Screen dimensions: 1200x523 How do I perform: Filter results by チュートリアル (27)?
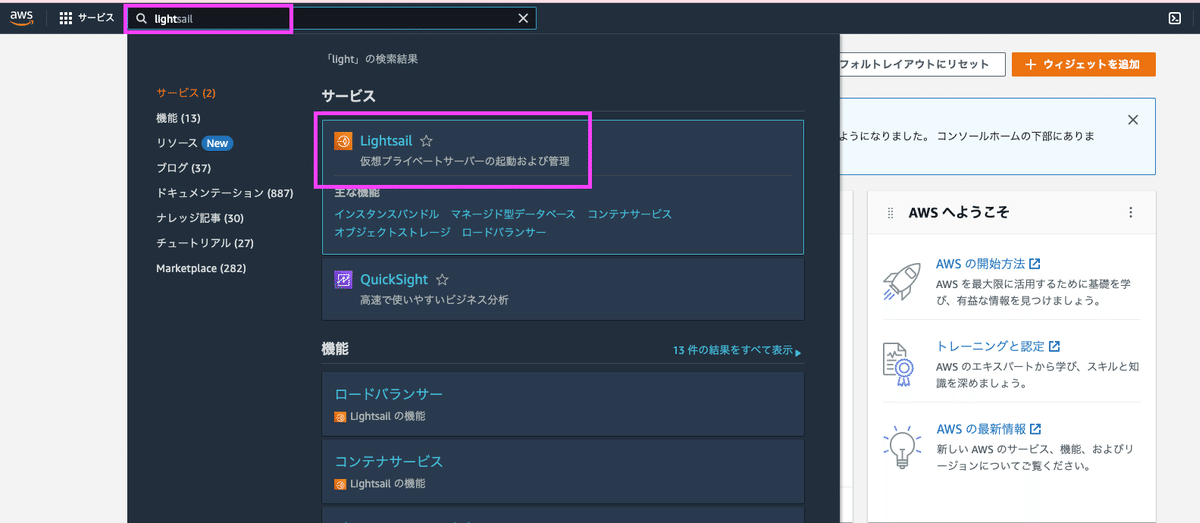205,243
